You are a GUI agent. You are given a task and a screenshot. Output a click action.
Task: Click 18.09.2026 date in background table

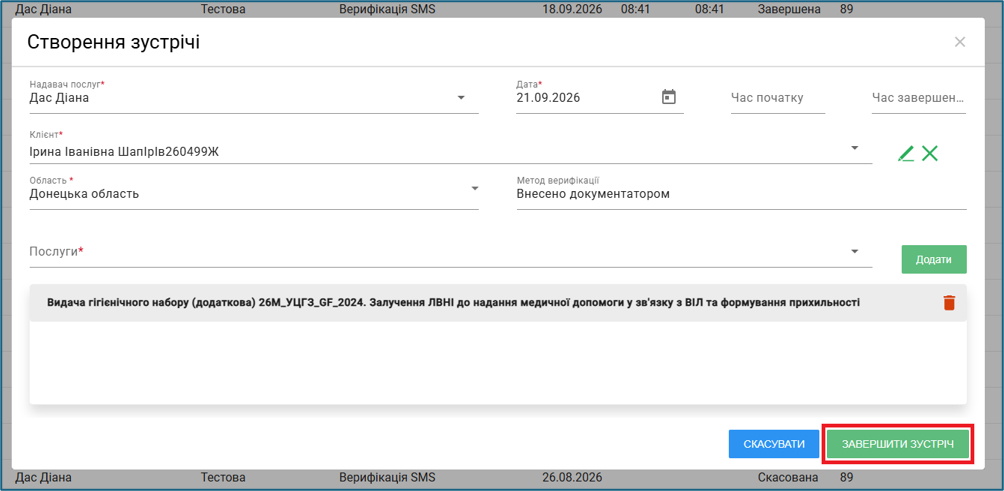tap(572, 10)
